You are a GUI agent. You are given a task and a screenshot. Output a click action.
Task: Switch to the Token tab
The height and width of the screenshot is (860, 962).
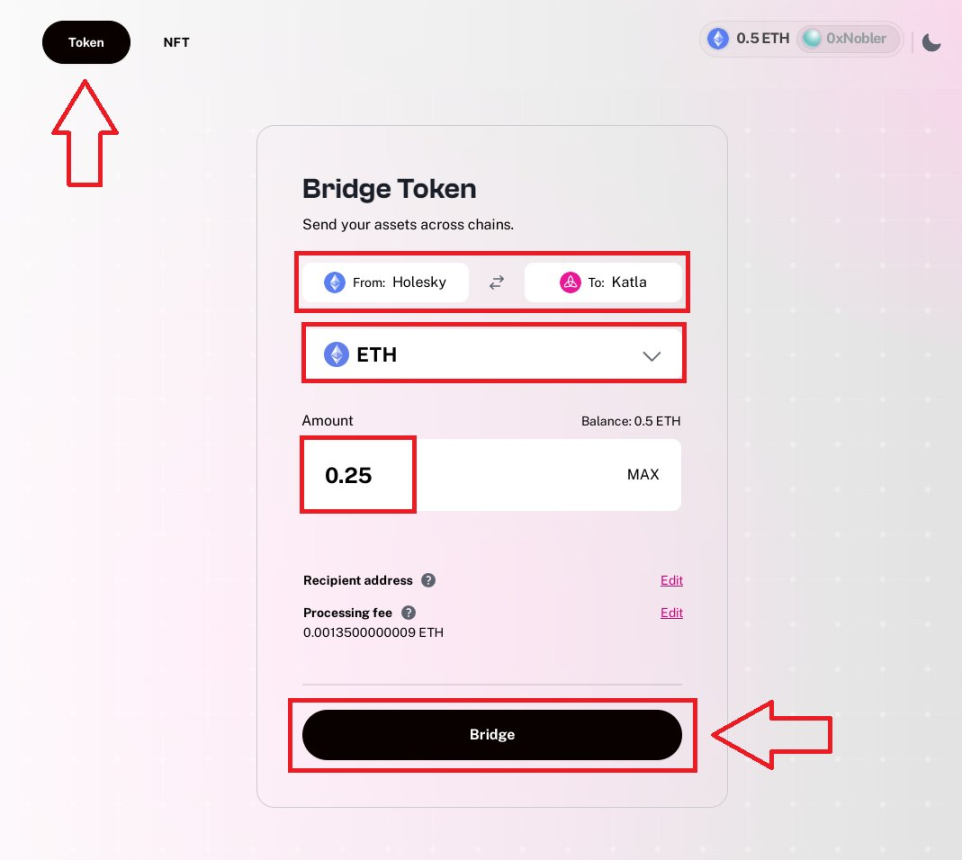point(86,42)
